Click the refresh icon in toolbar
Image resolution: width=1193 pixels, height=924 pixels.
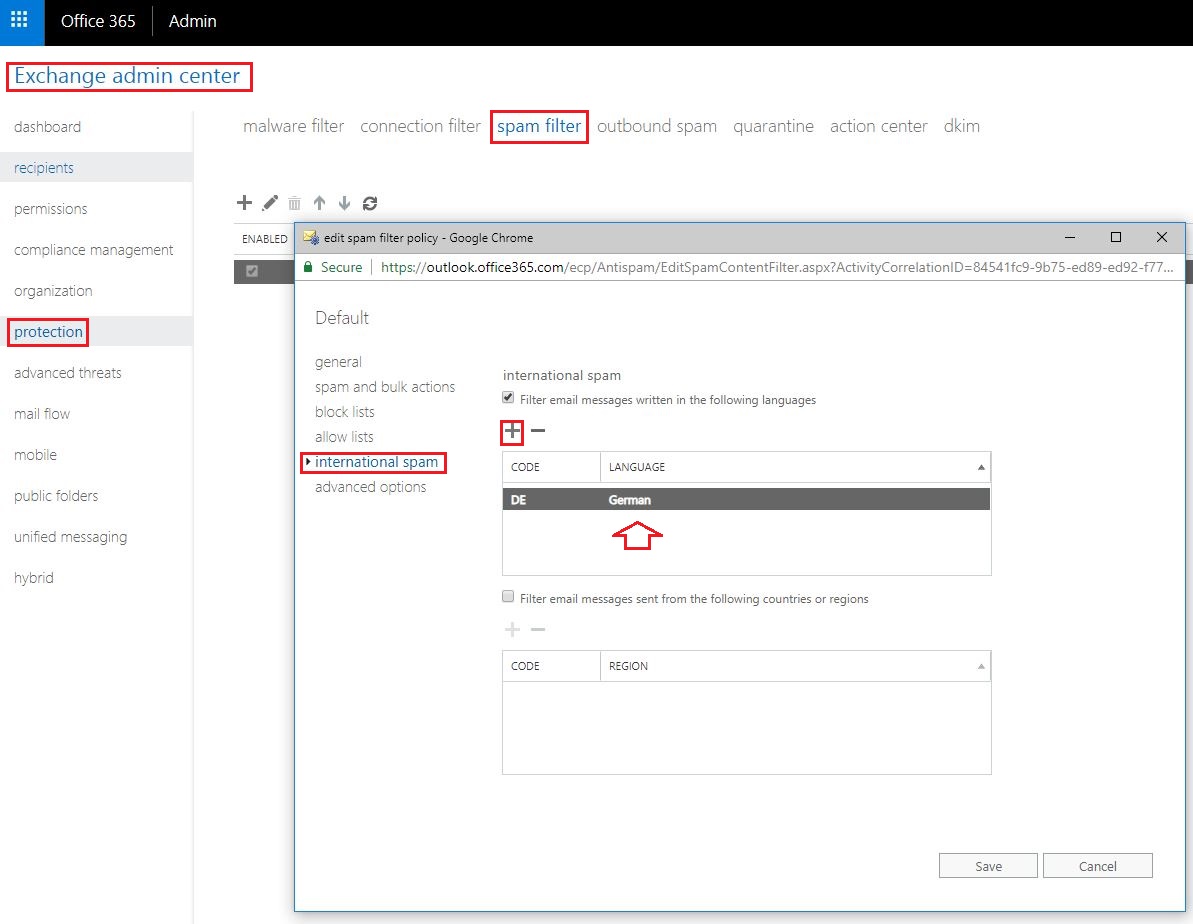370,203
